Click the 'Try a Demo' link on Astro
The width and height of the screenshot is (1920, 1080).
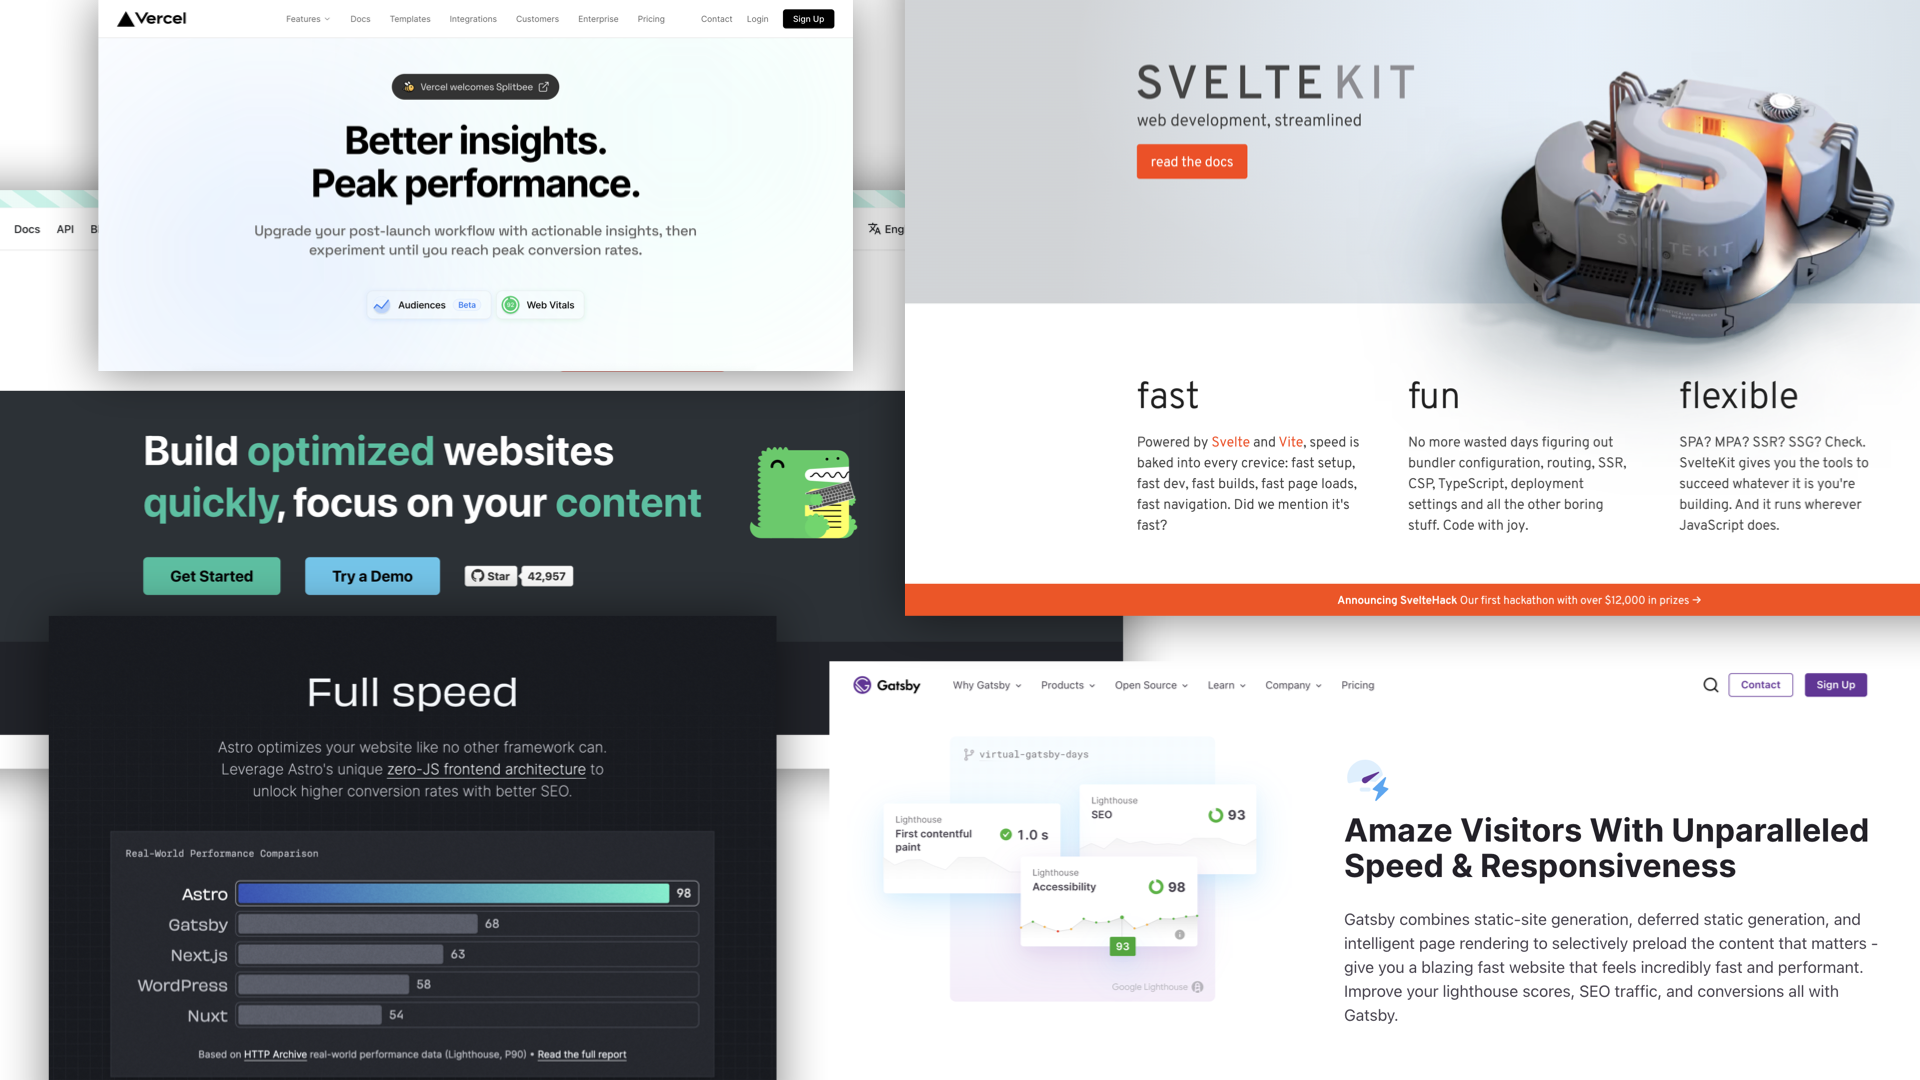point(372,575)
